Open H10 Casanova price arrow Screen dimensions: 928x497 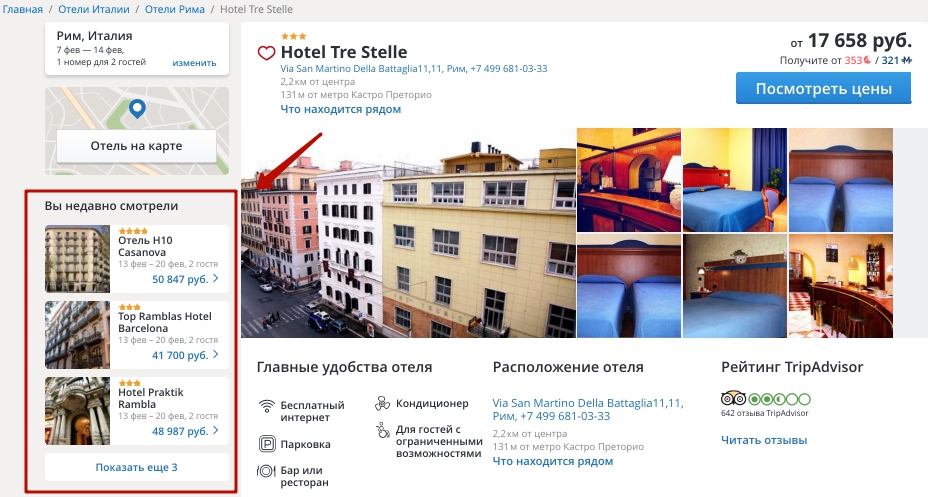click(215, 279)
